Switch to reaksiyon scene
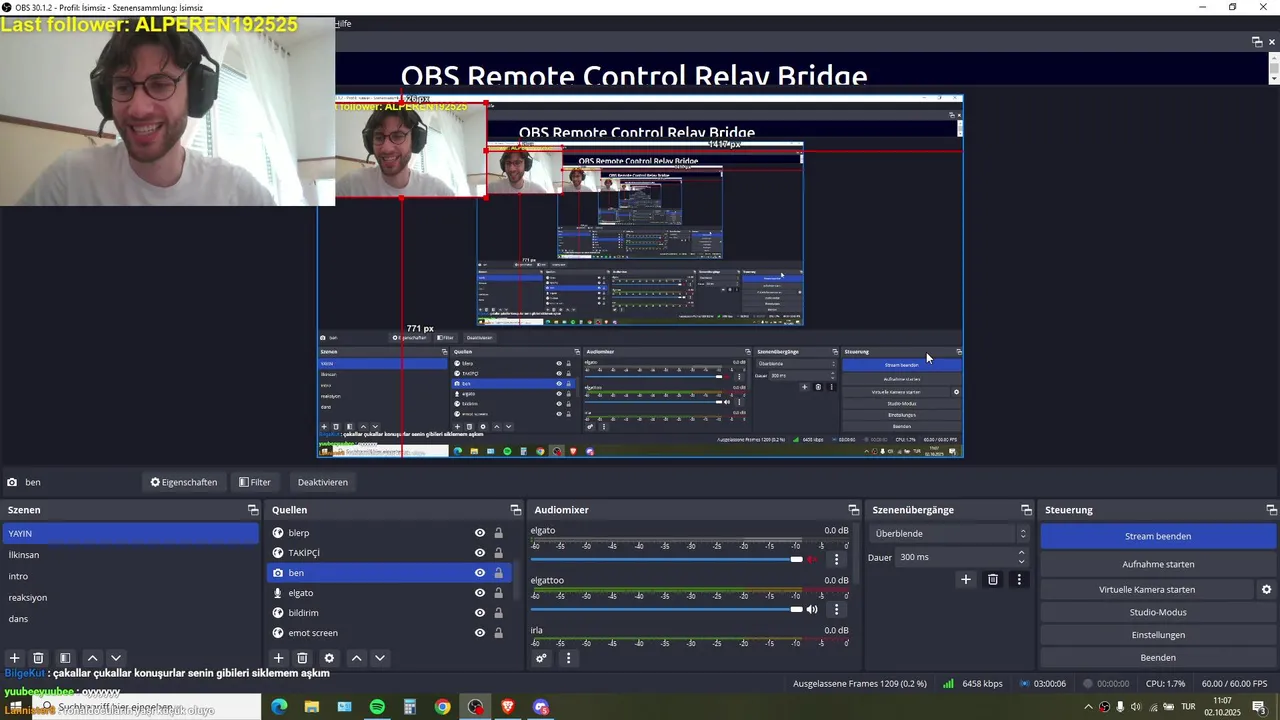This screenshot has width=1280, height=720. click(x=131, y=597)
